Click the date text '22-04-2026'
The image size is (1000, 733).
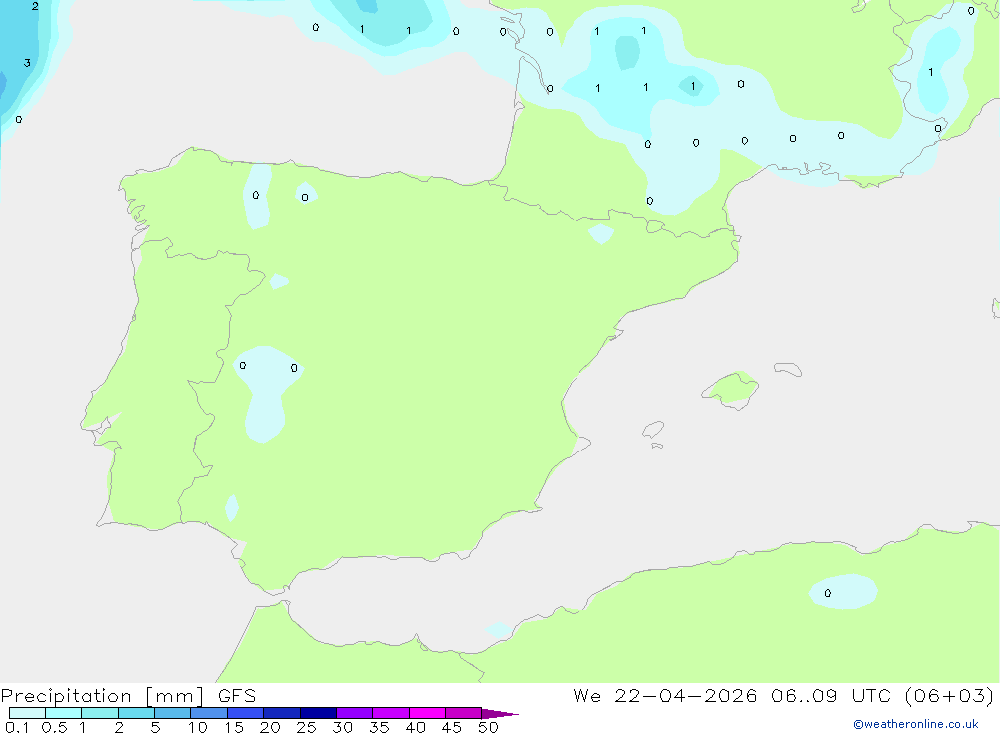pyautogui.click(x=686, y=695)
